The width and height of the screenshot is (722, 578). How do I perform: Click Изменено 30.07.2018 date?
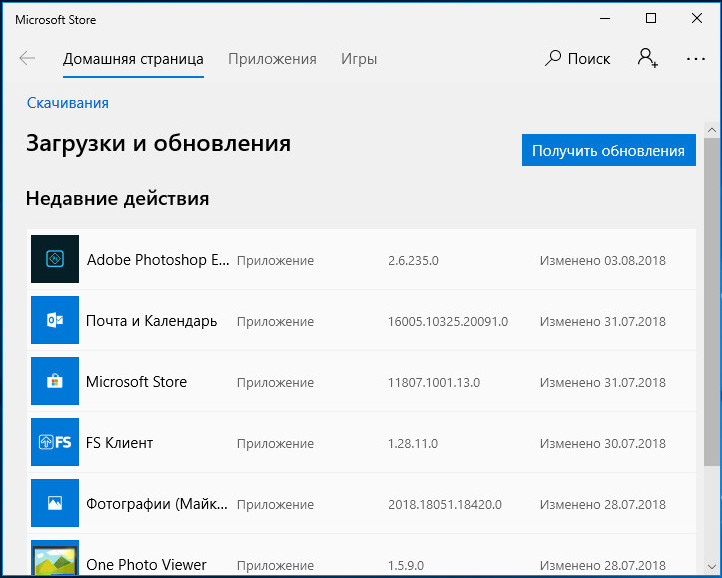click(x=603, y=444)
